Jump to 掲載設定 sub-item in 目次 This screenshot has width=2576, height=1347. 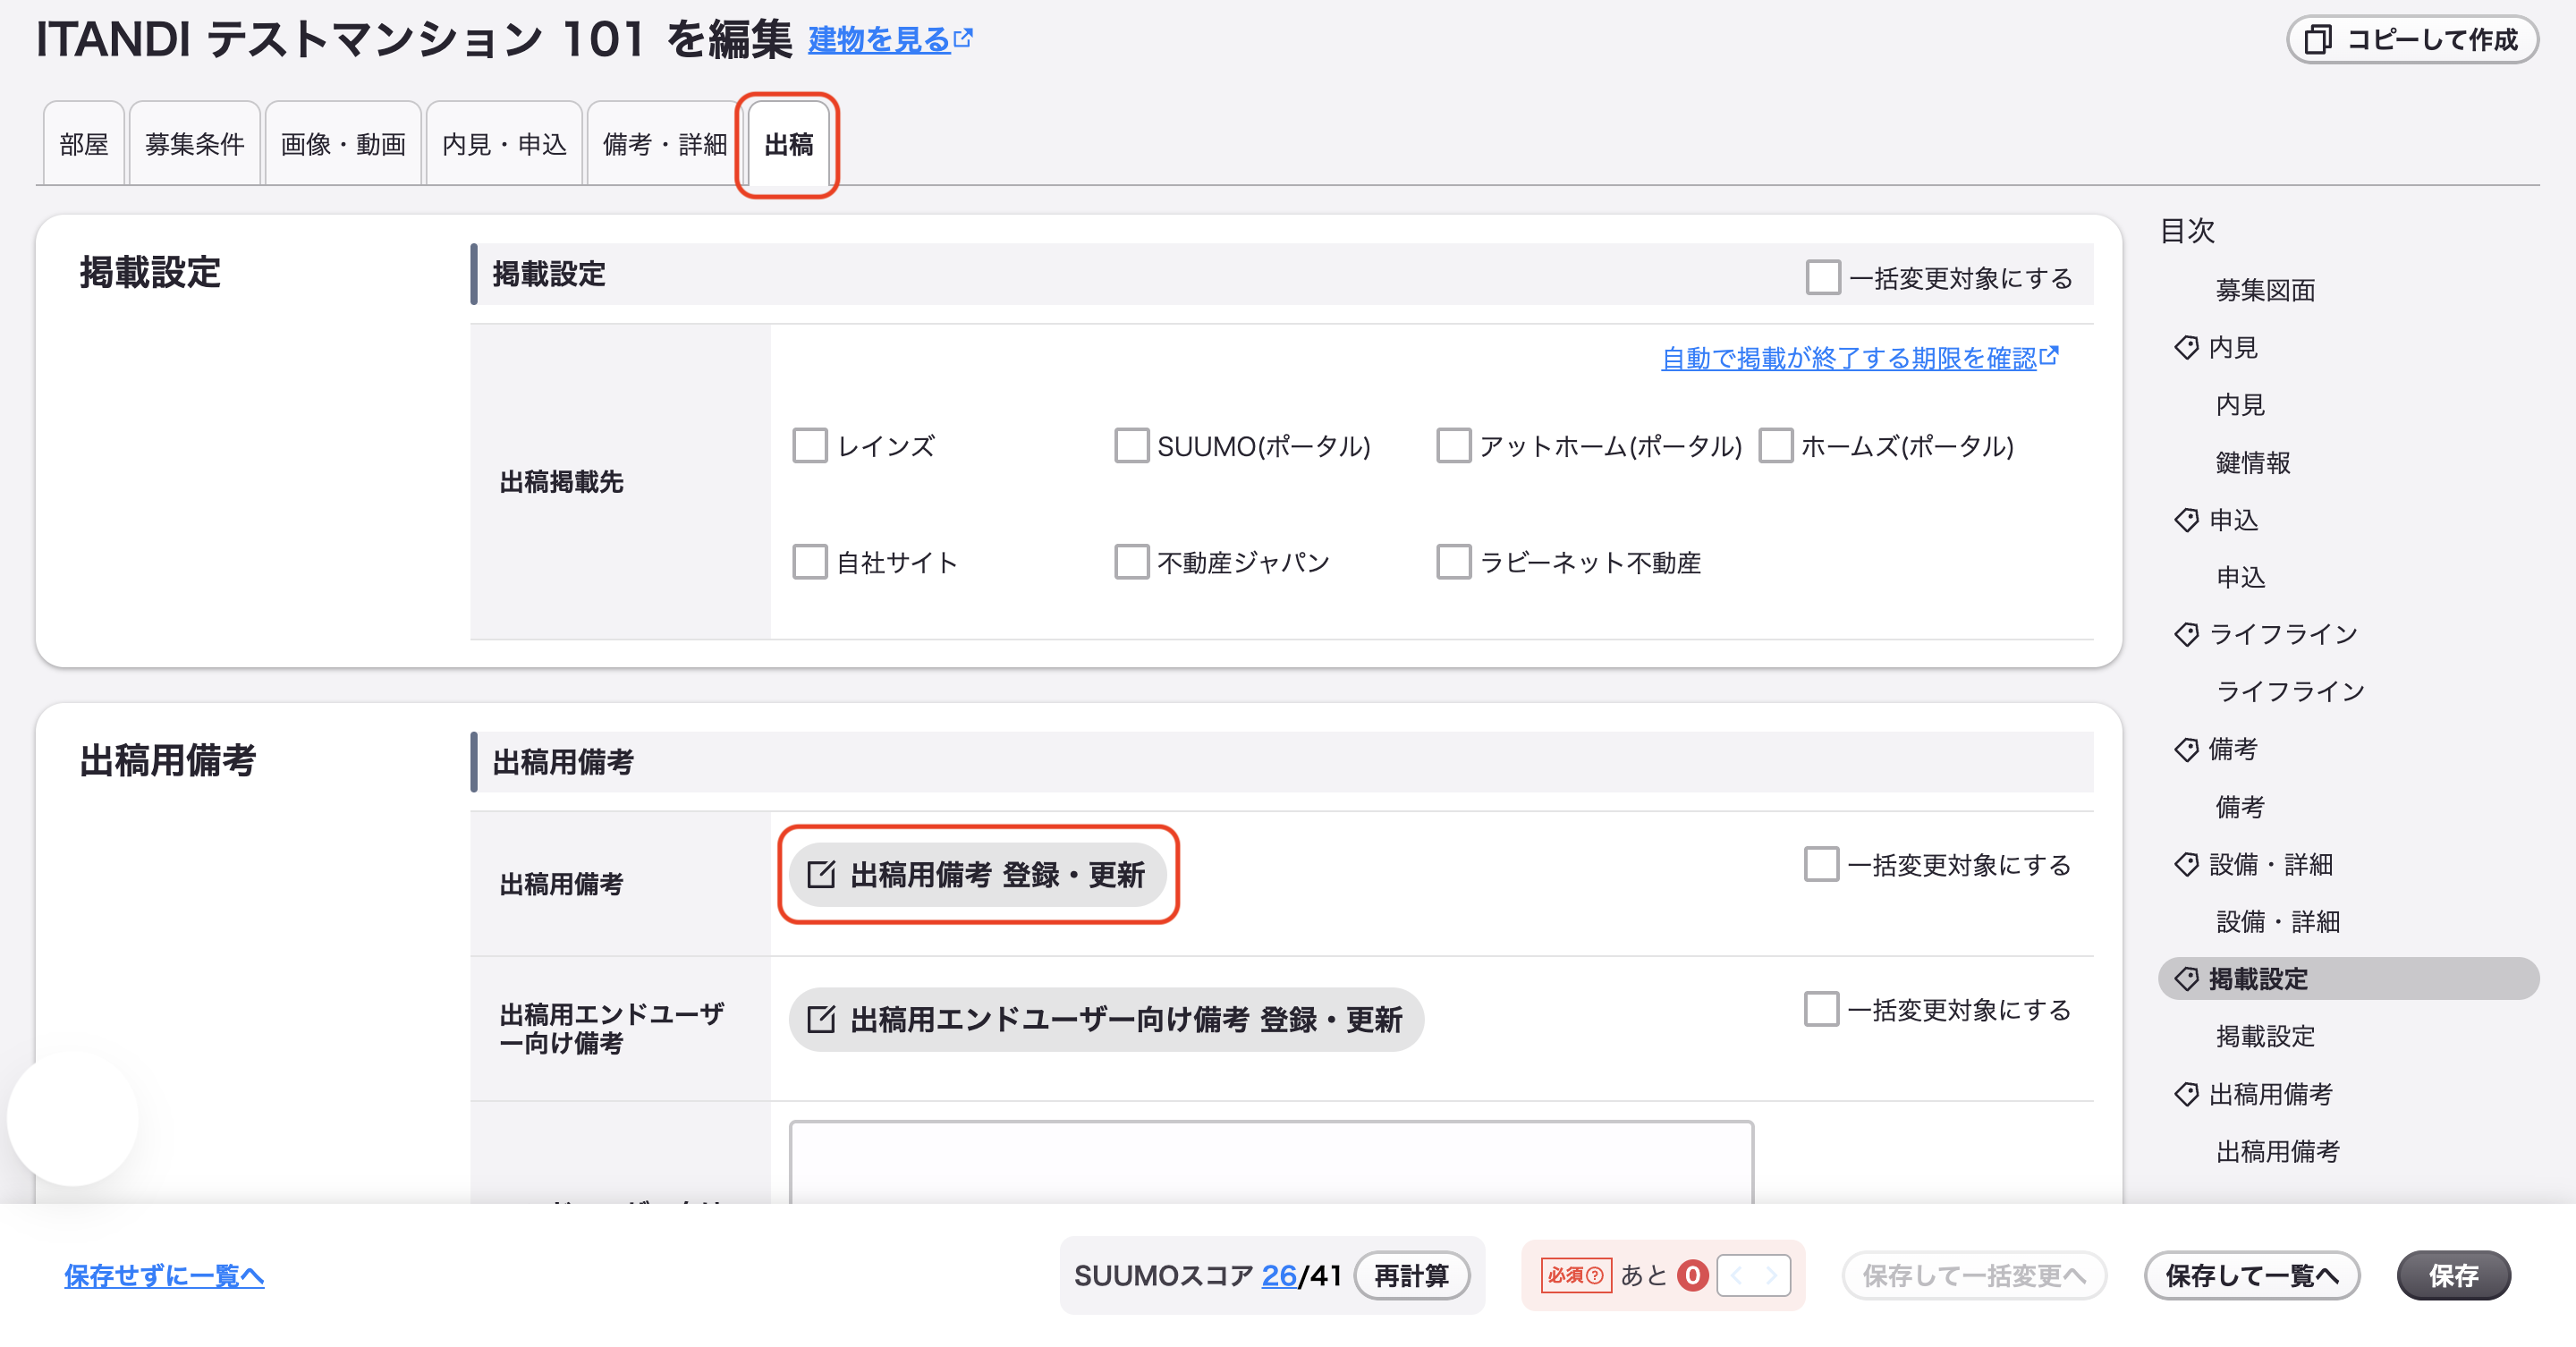click(2265, 1036)
